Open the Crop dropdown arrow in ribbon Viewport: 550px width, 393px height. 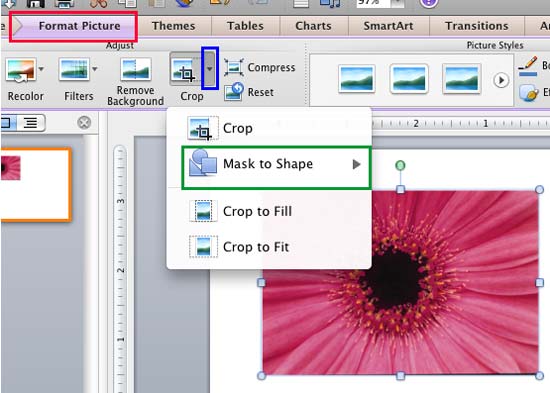pyautogui.click(x=210, y=68)
